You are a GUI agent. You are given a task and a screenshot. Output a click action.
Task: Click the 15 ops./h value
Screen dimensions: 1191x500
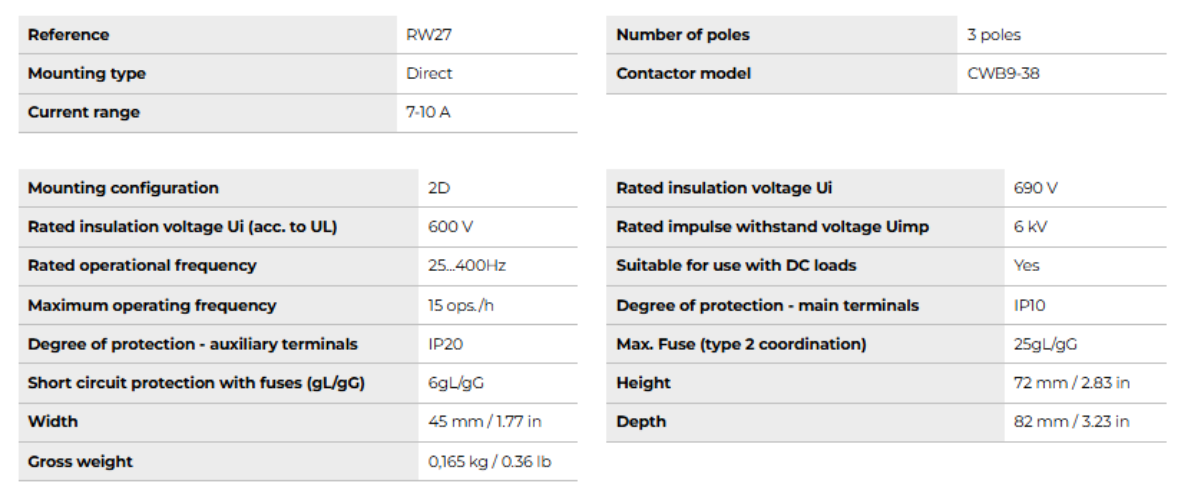click(461, 306)
